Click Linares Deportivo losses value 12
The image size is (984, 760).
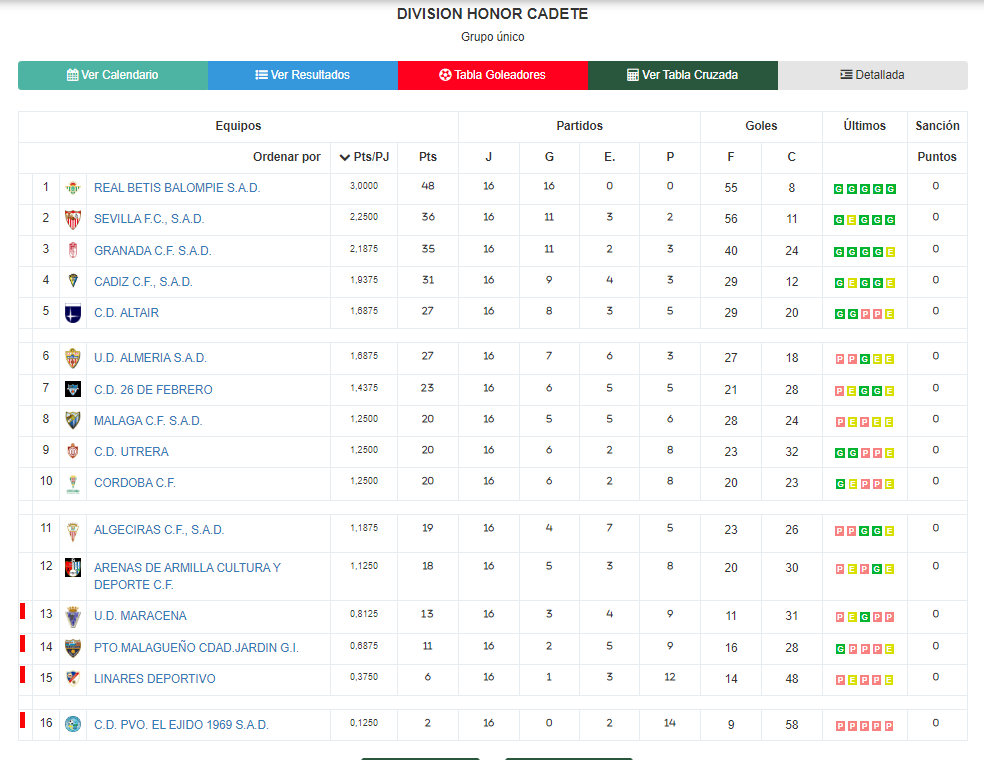click(670, 677)
